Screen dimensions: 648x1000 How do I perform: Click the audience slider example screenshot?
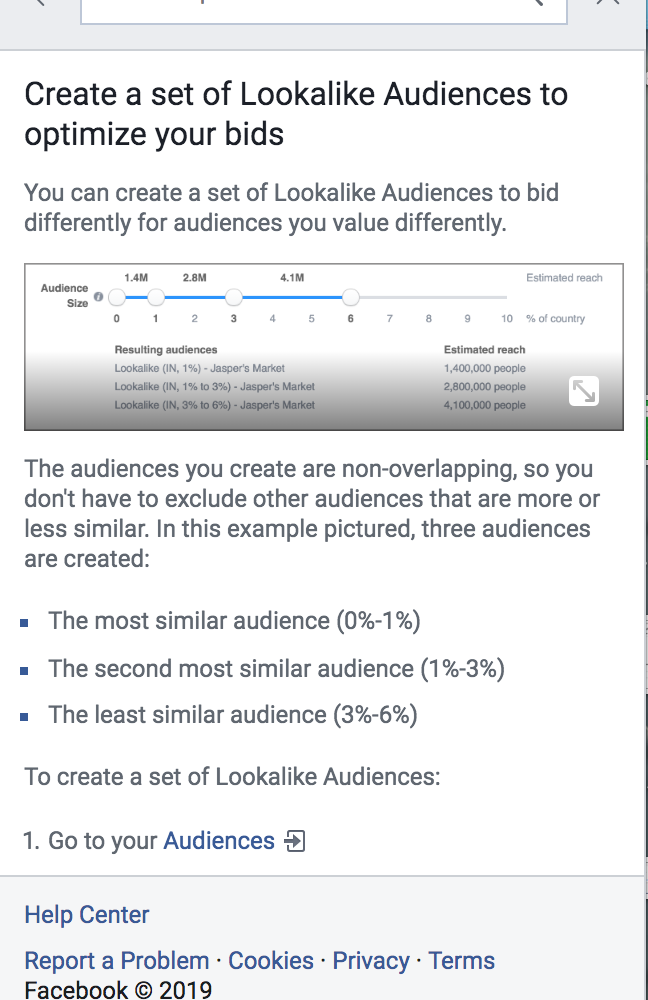point(324,347)
